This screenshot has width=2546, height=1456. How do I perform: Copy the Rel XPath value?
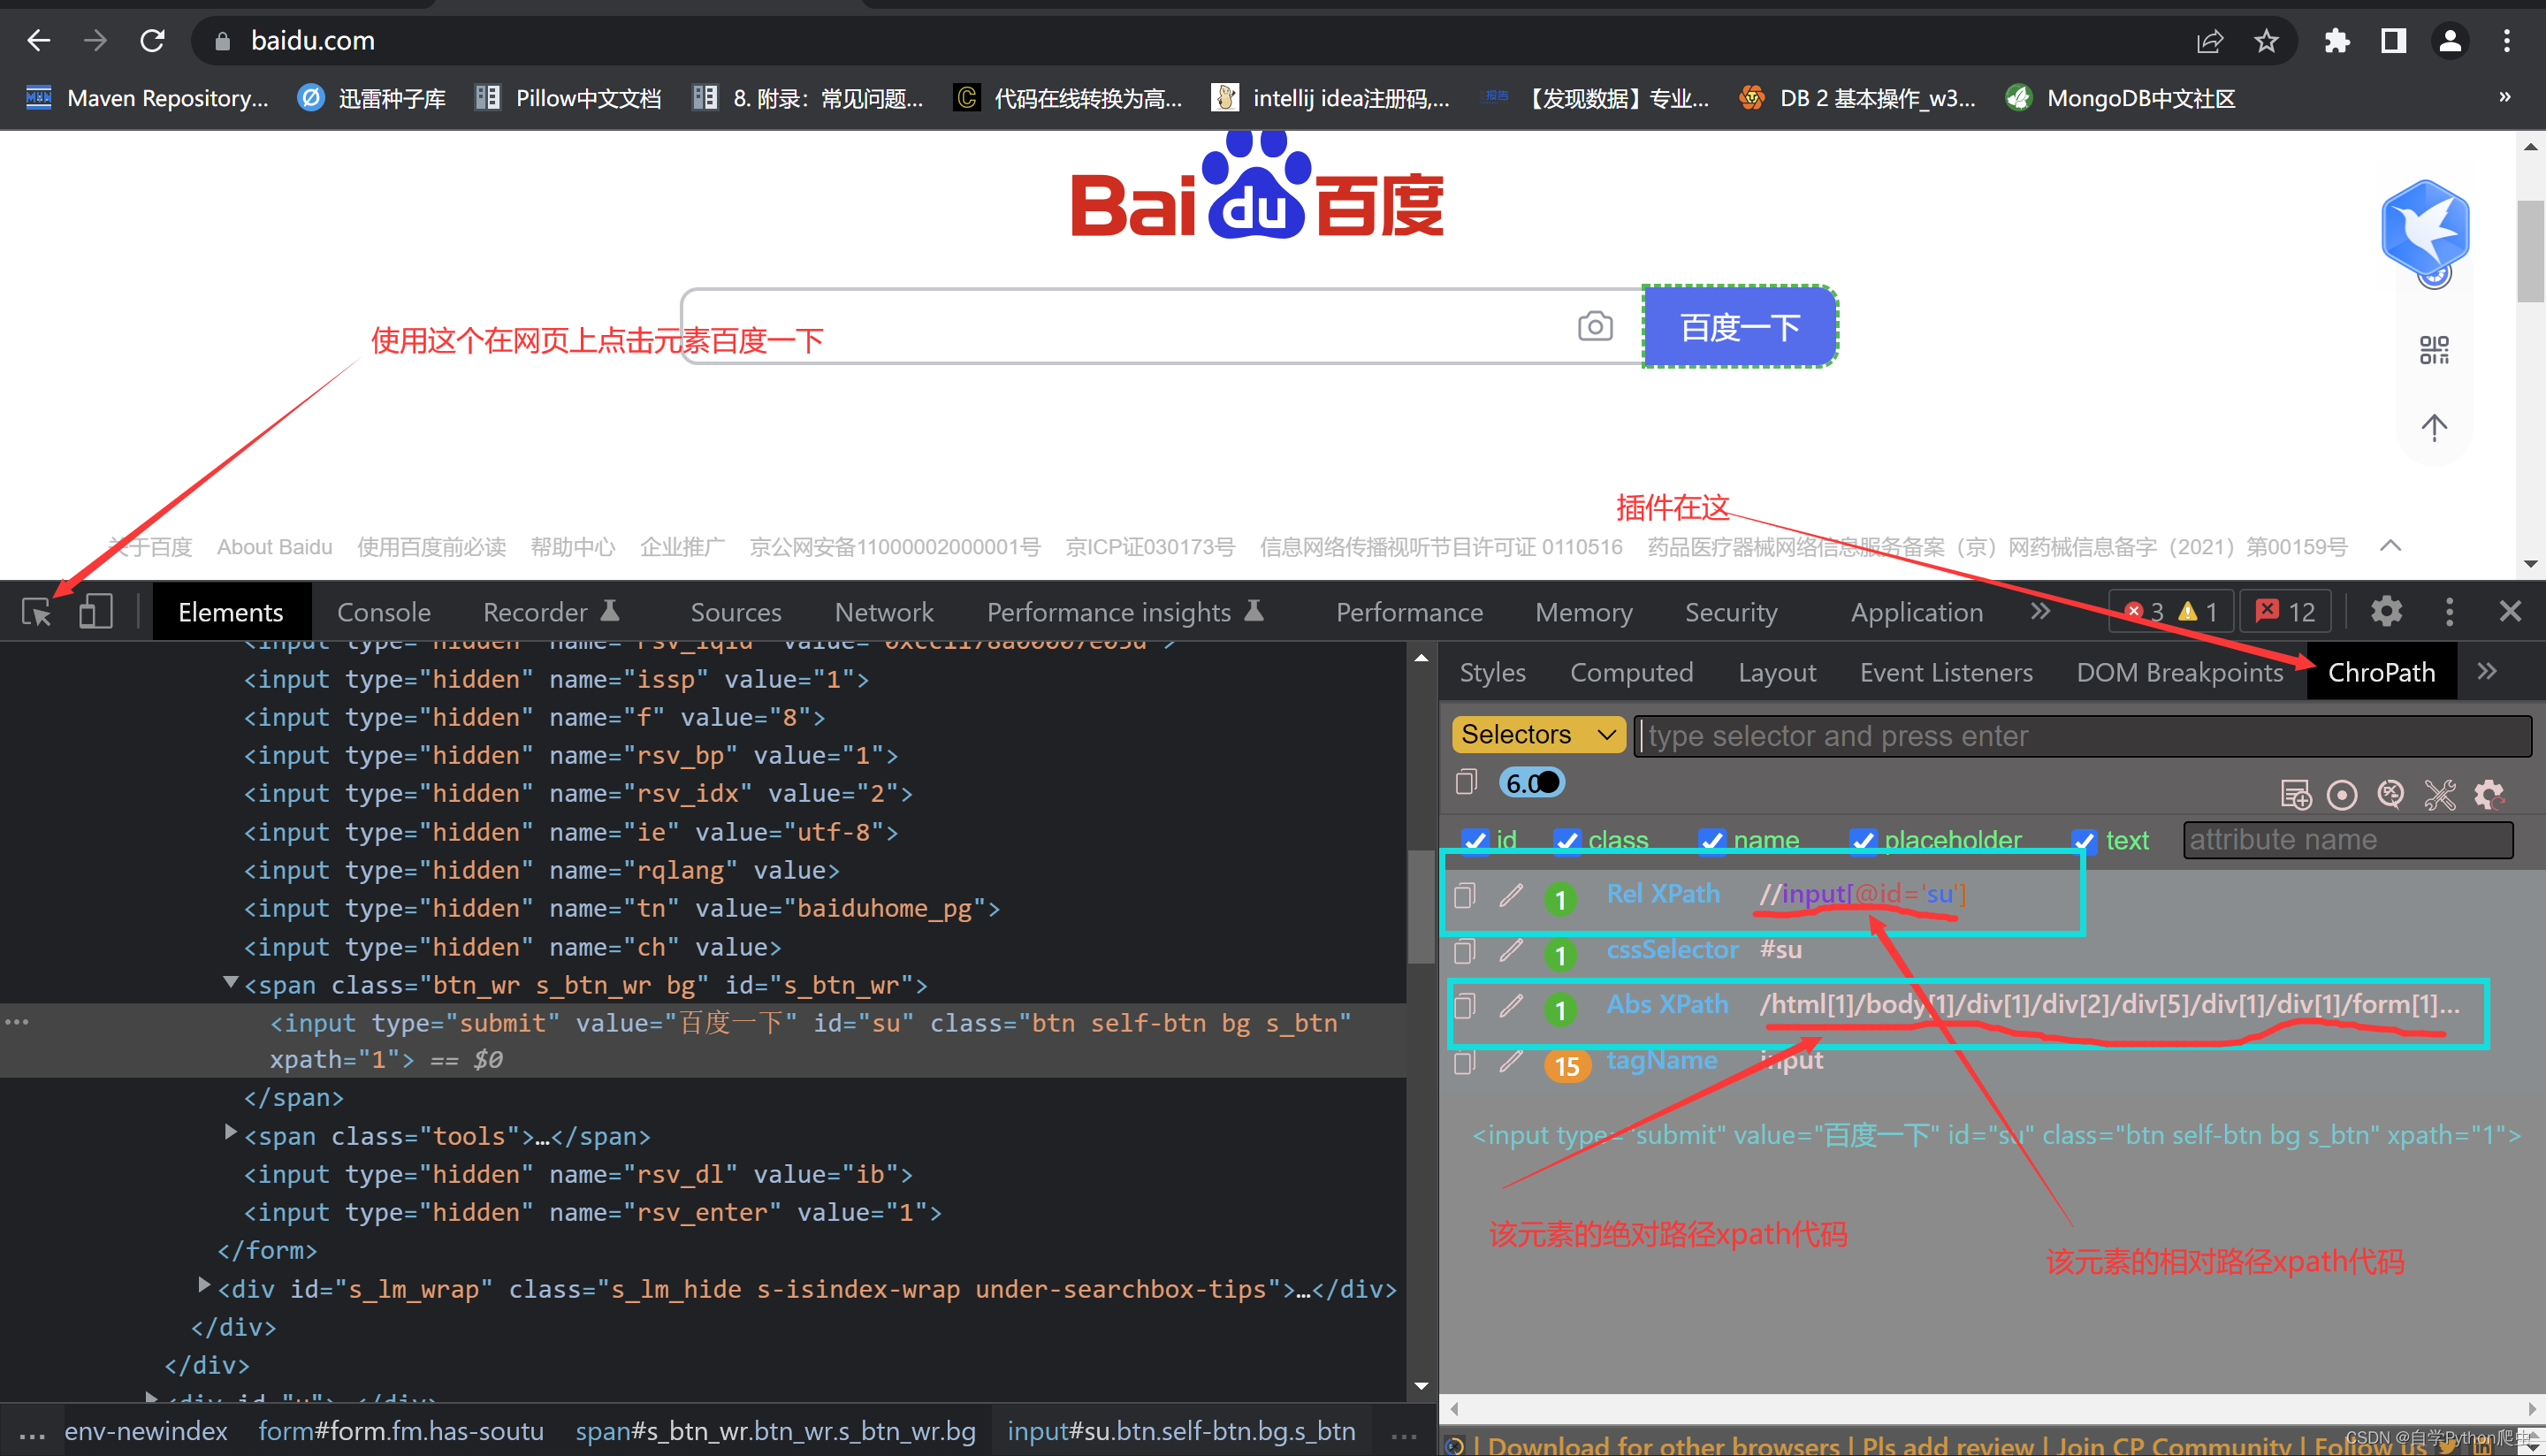point(1465,895)
